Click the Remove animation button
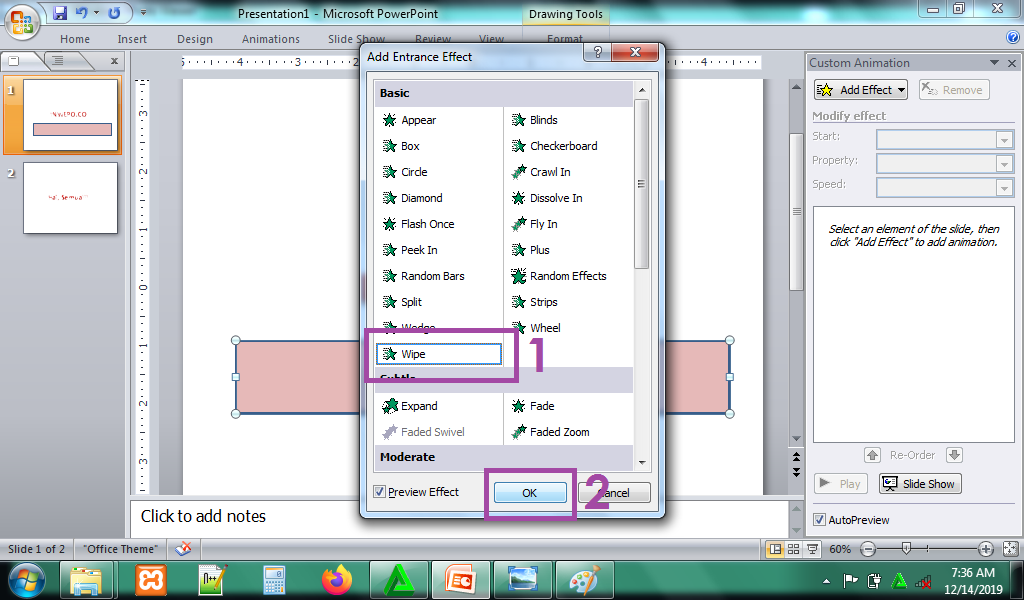 [x=954, y=89]
